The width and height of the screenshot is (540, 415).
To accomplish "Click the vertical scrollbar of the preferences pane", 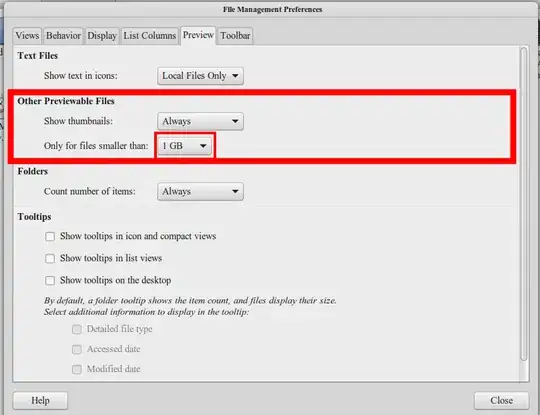I will (x=524, y=204).
